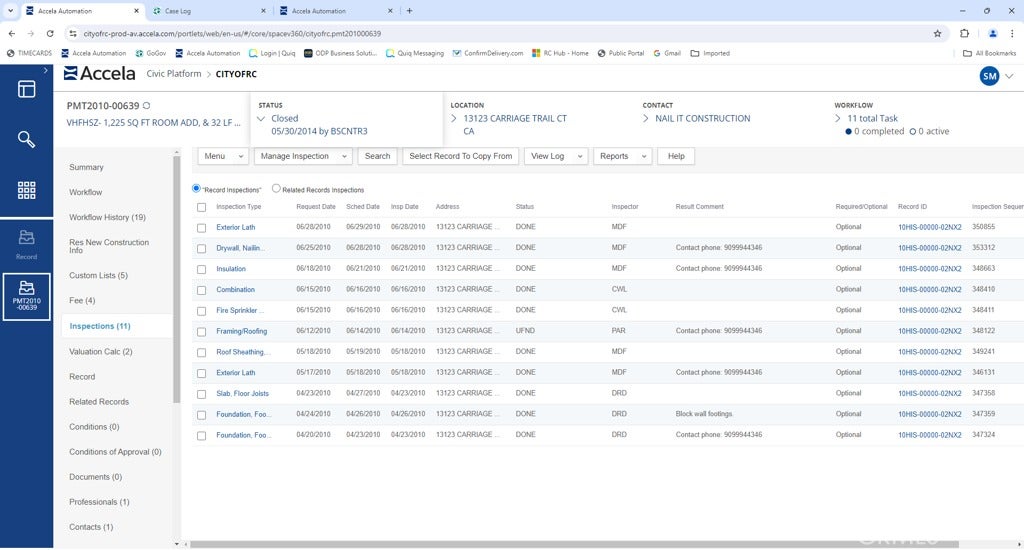Image resolution: width=1024 pixels, height=550 pixels.
Task: Open Workflow History (19) in side menu
Action: click(107, 217)
